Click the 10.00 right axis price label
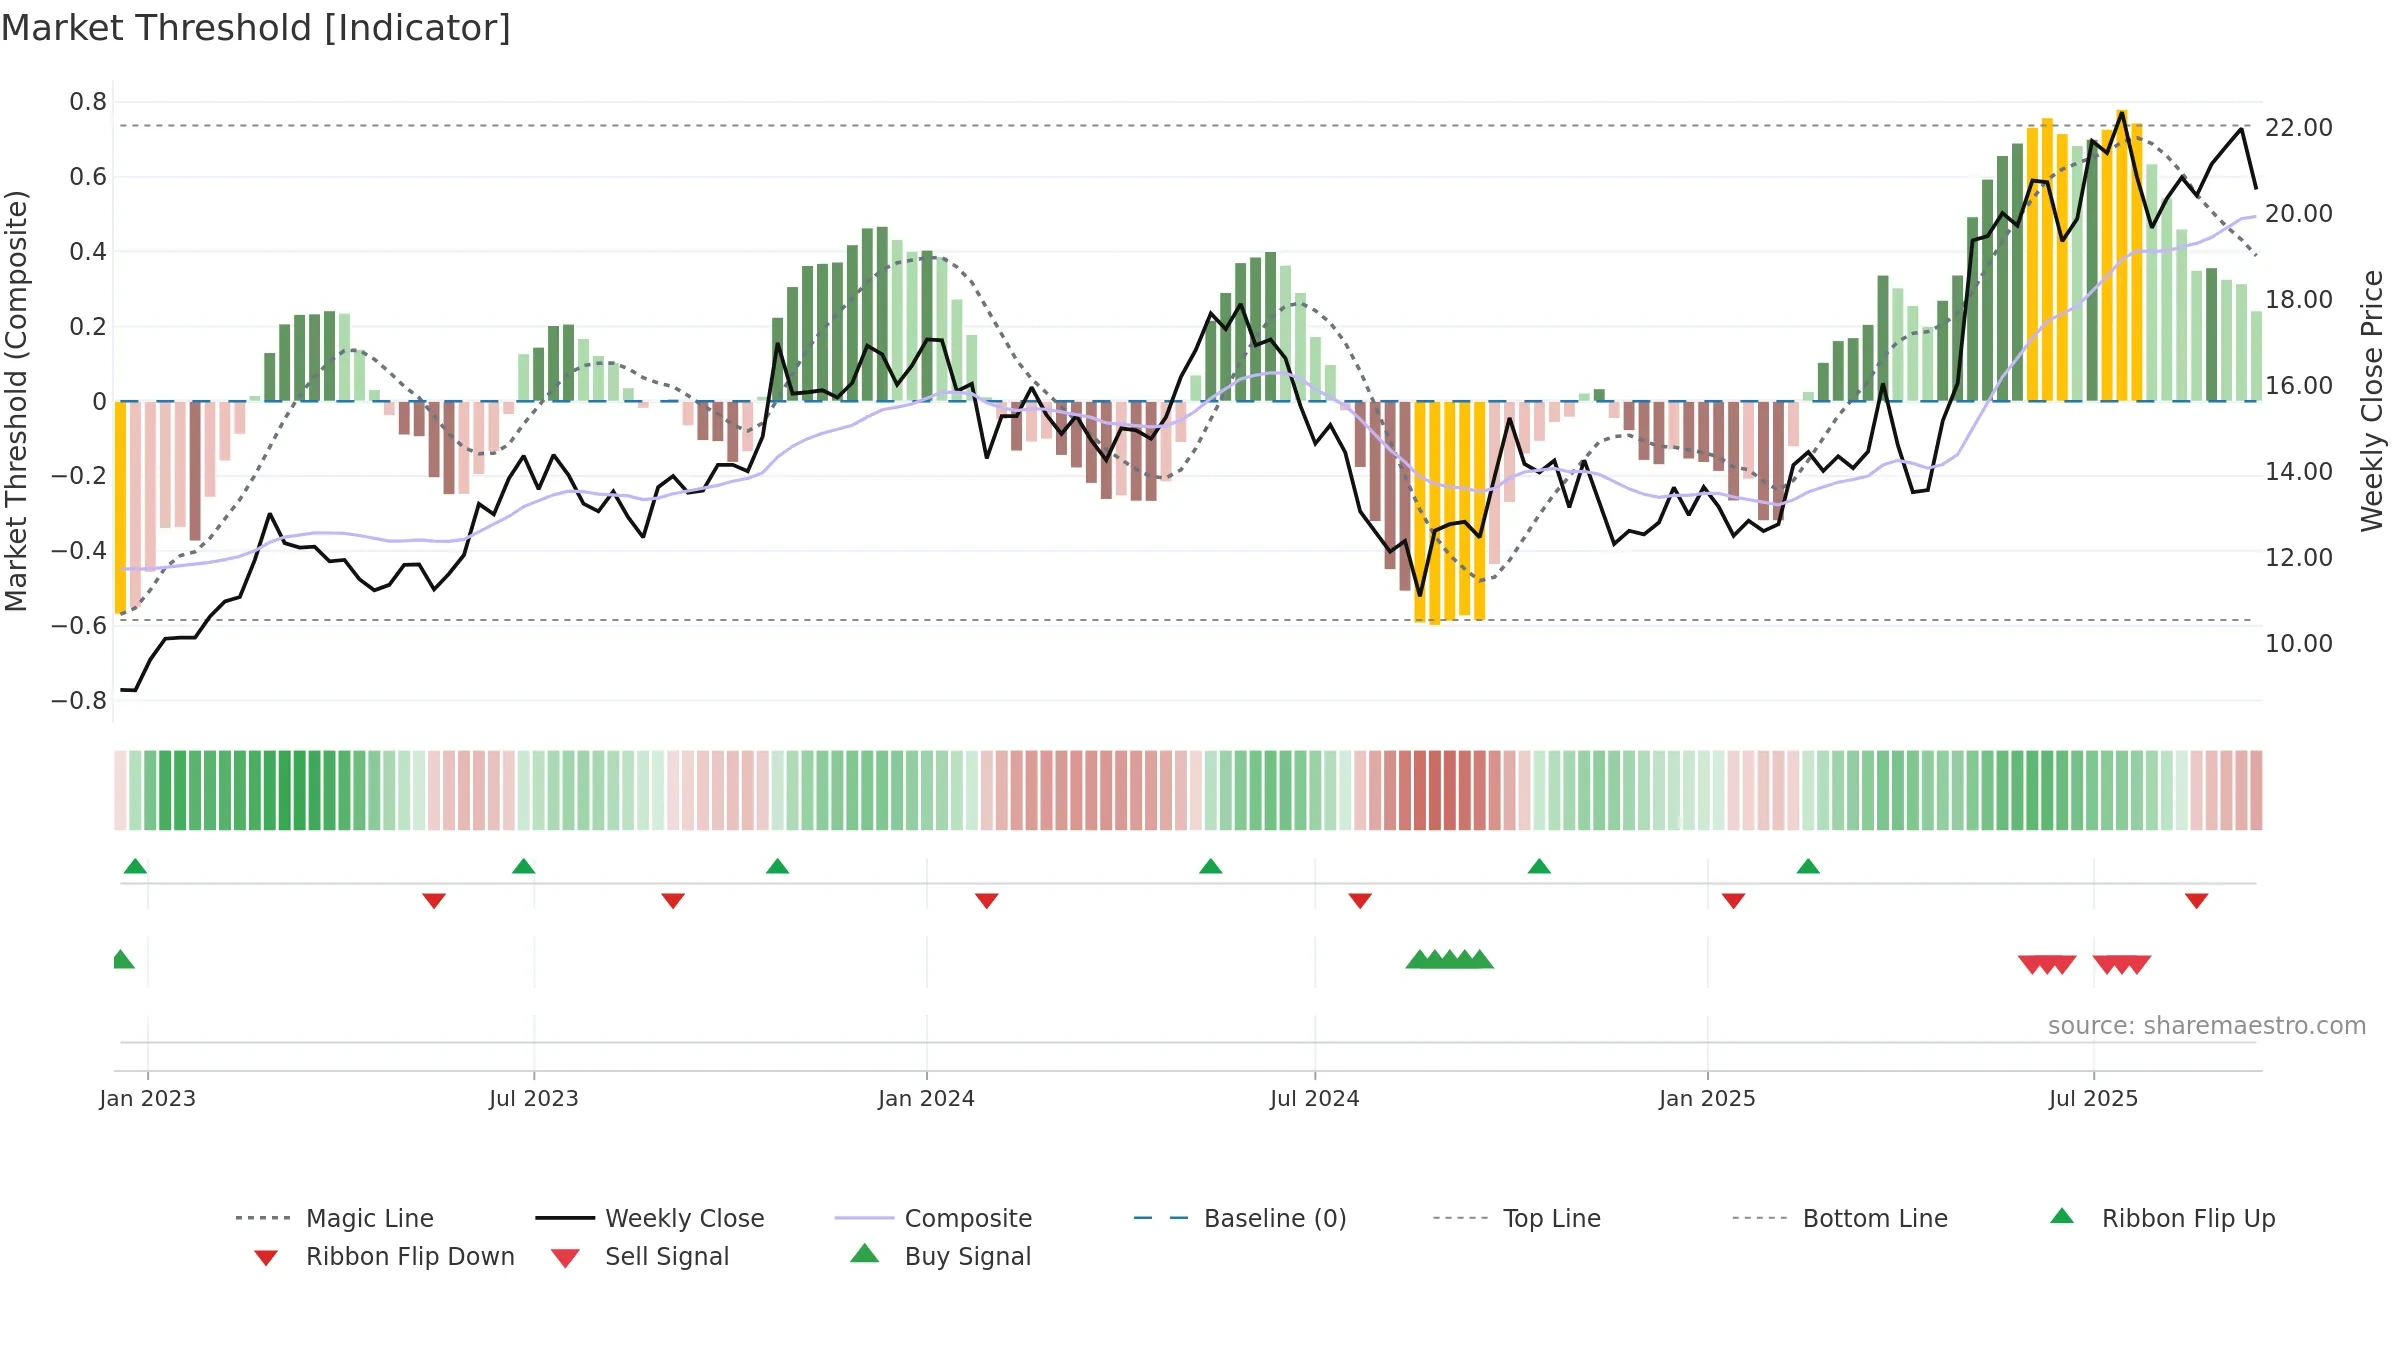2400x1350 pixels. 2299,644
